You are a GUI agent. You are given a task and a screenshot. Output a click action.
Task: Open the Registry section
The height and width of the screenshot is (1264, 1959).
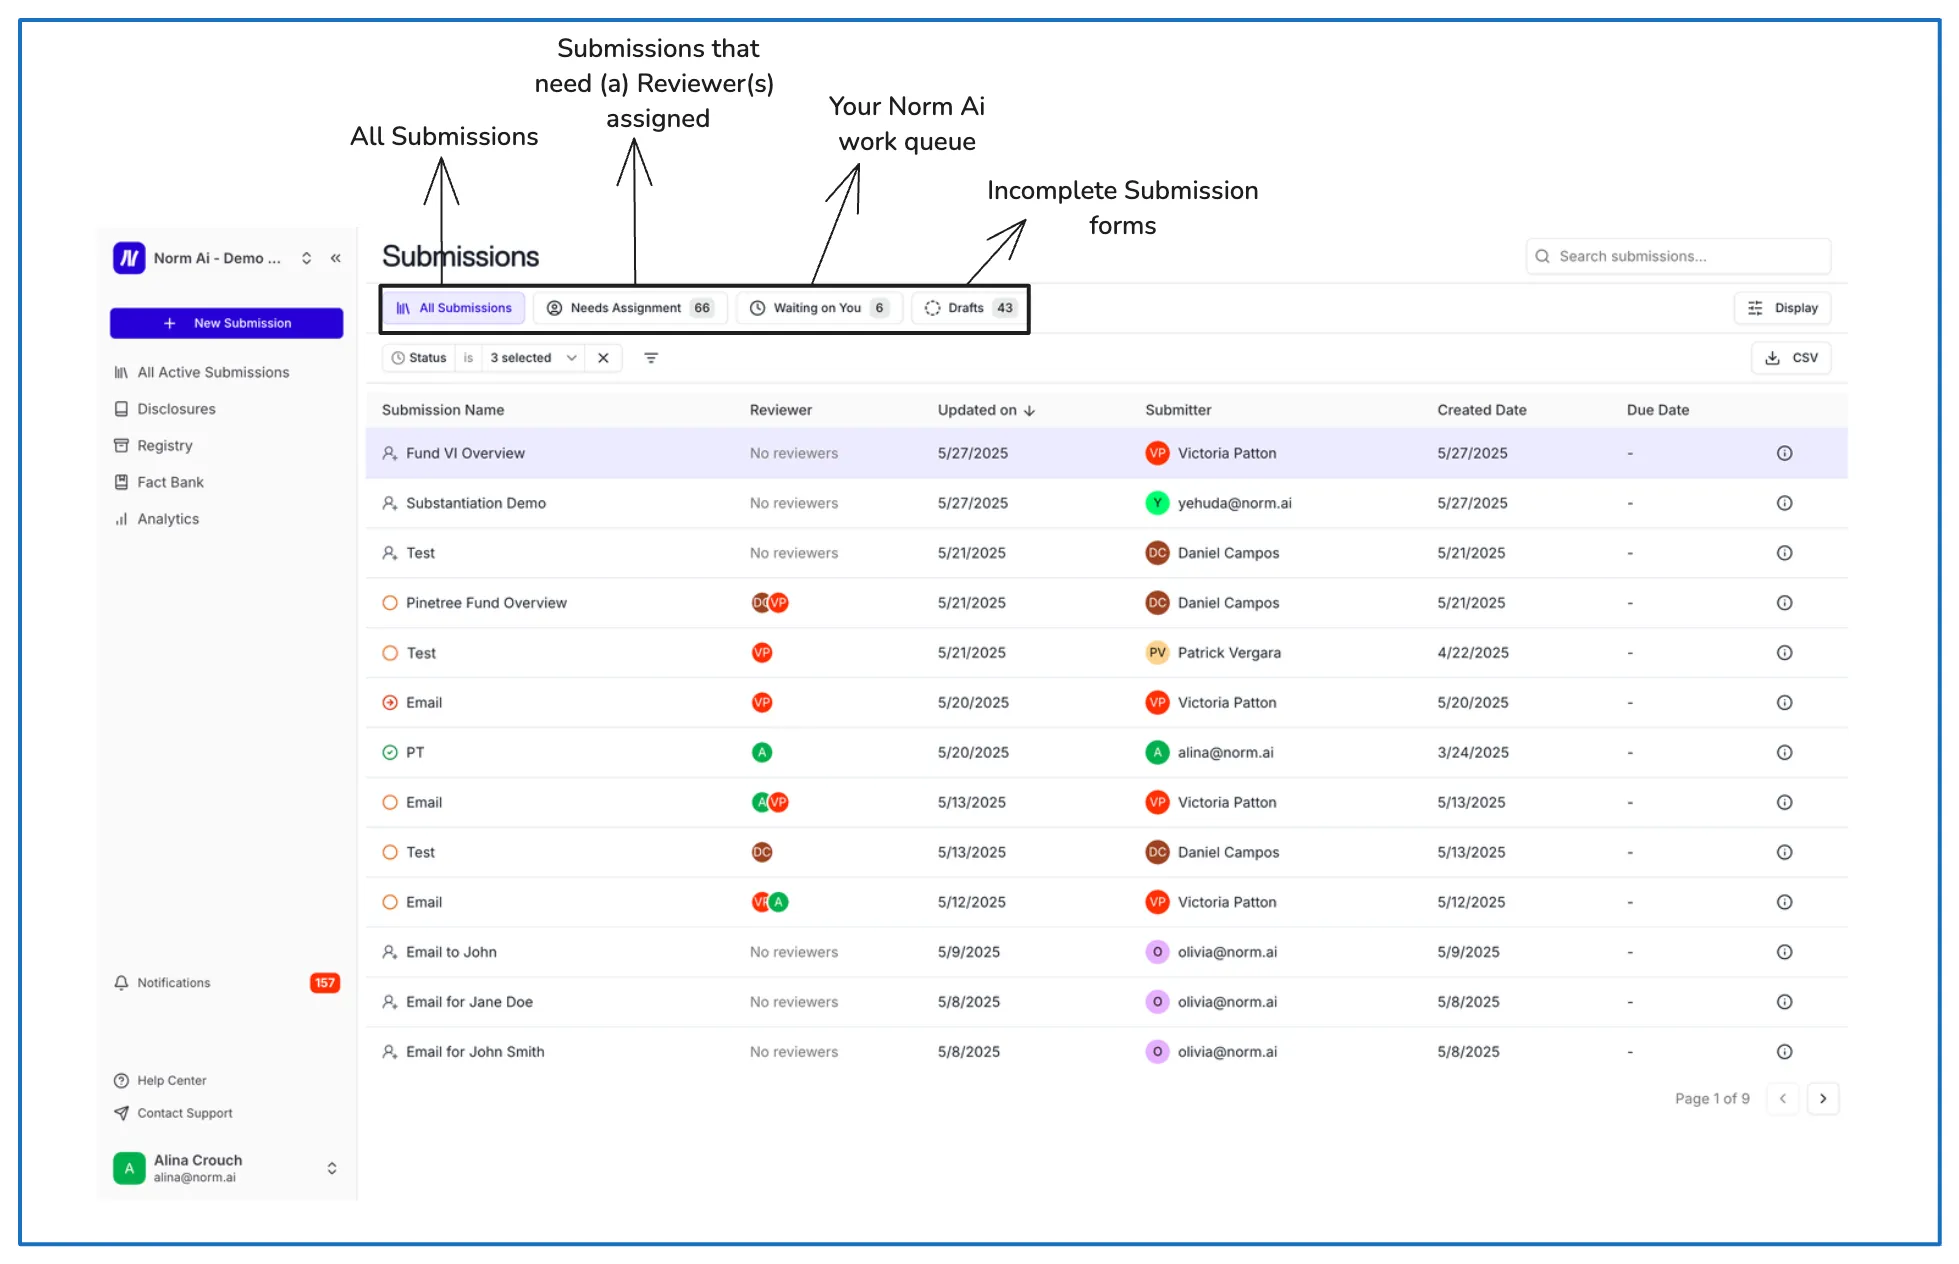[x=153, y=446]
